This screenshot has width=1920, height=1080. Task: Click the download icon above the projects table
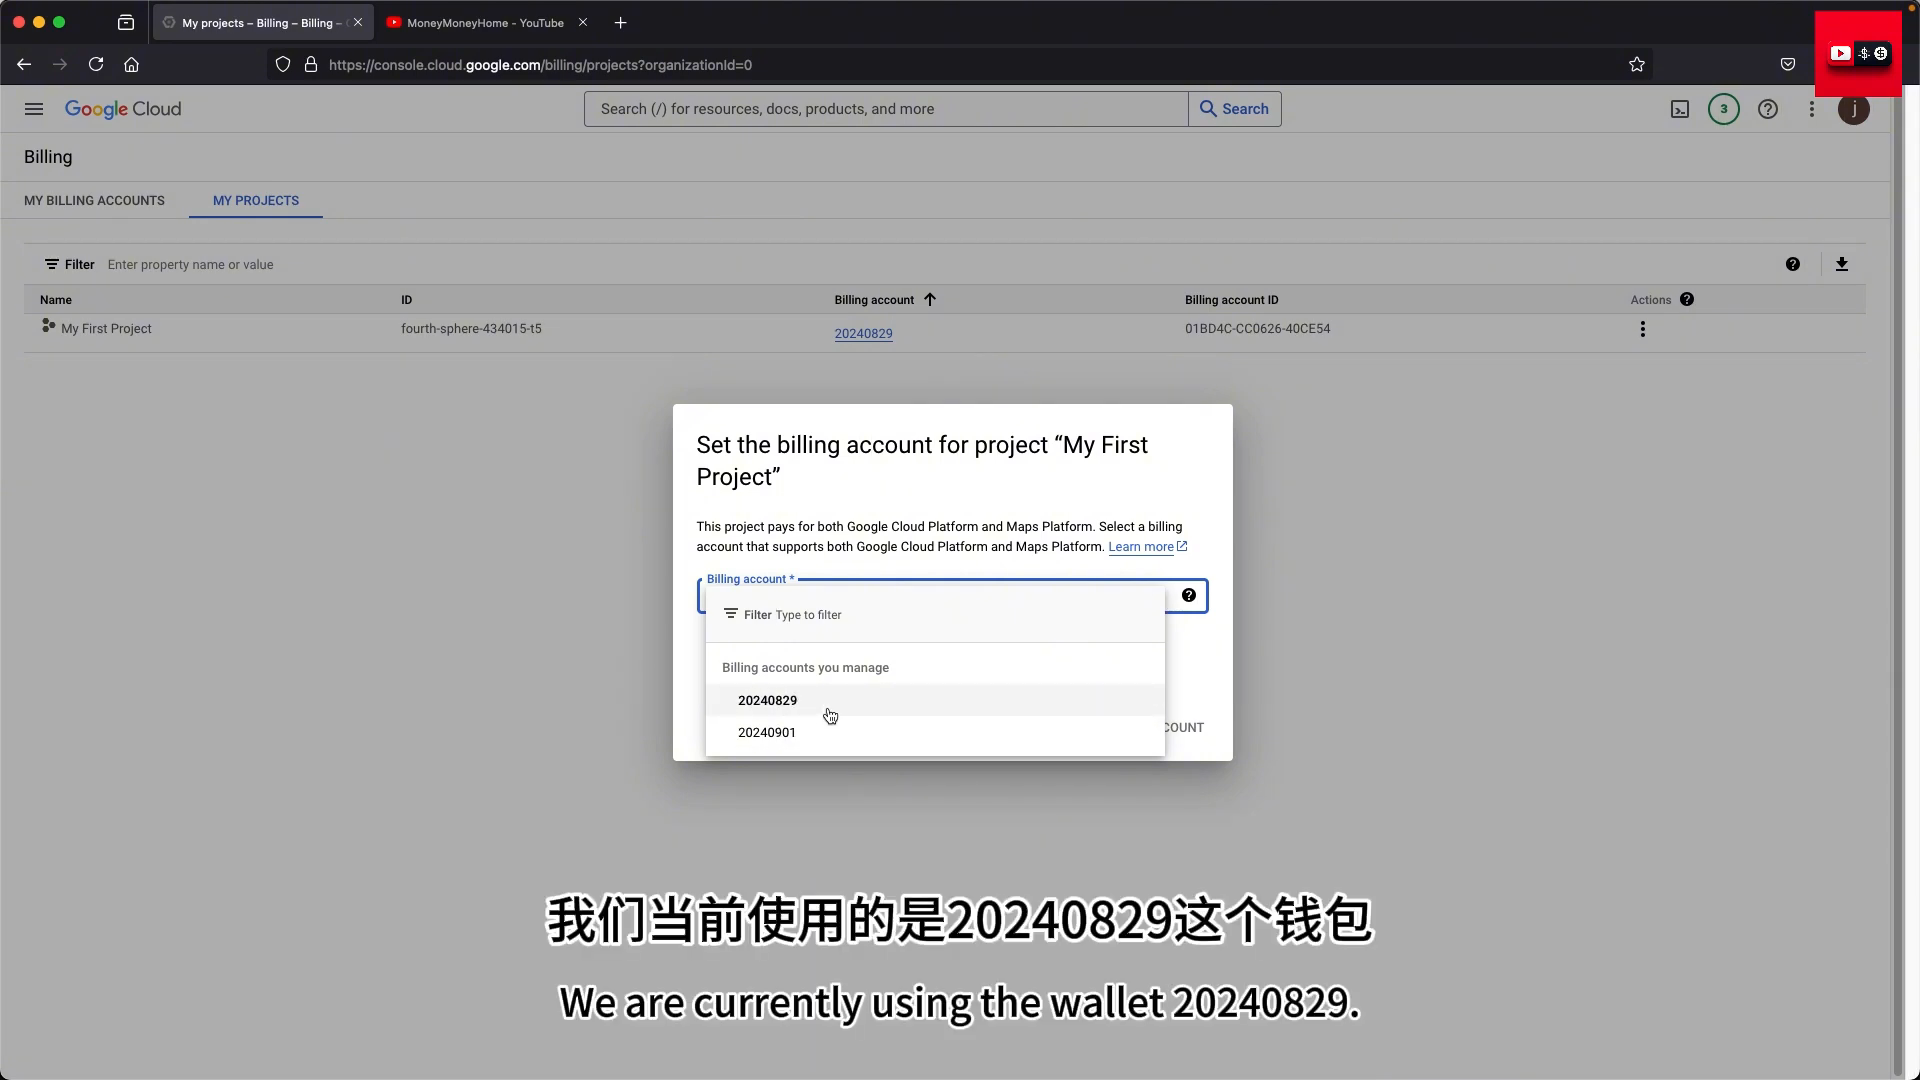(x=1842, y=264)
